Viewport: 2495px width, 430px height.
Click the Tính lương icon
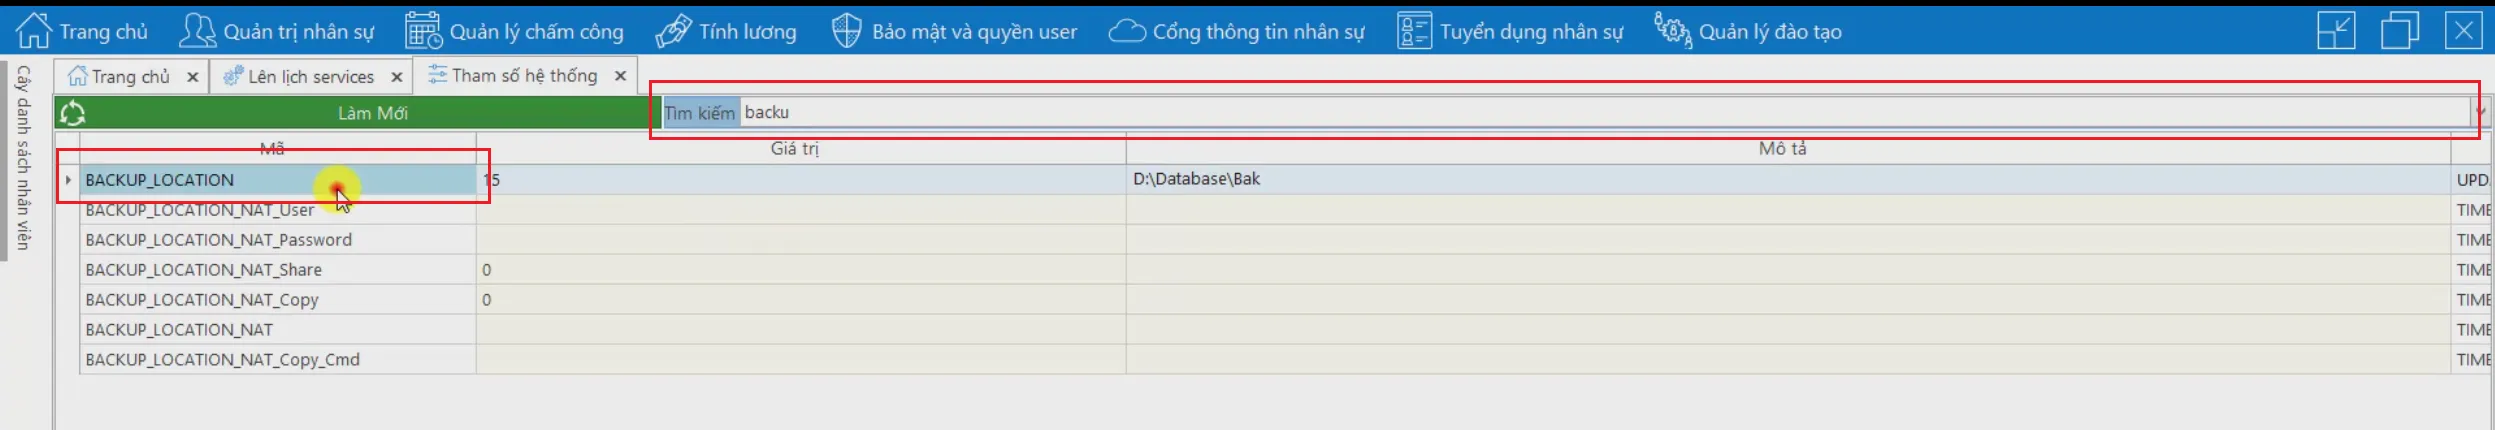673,31
